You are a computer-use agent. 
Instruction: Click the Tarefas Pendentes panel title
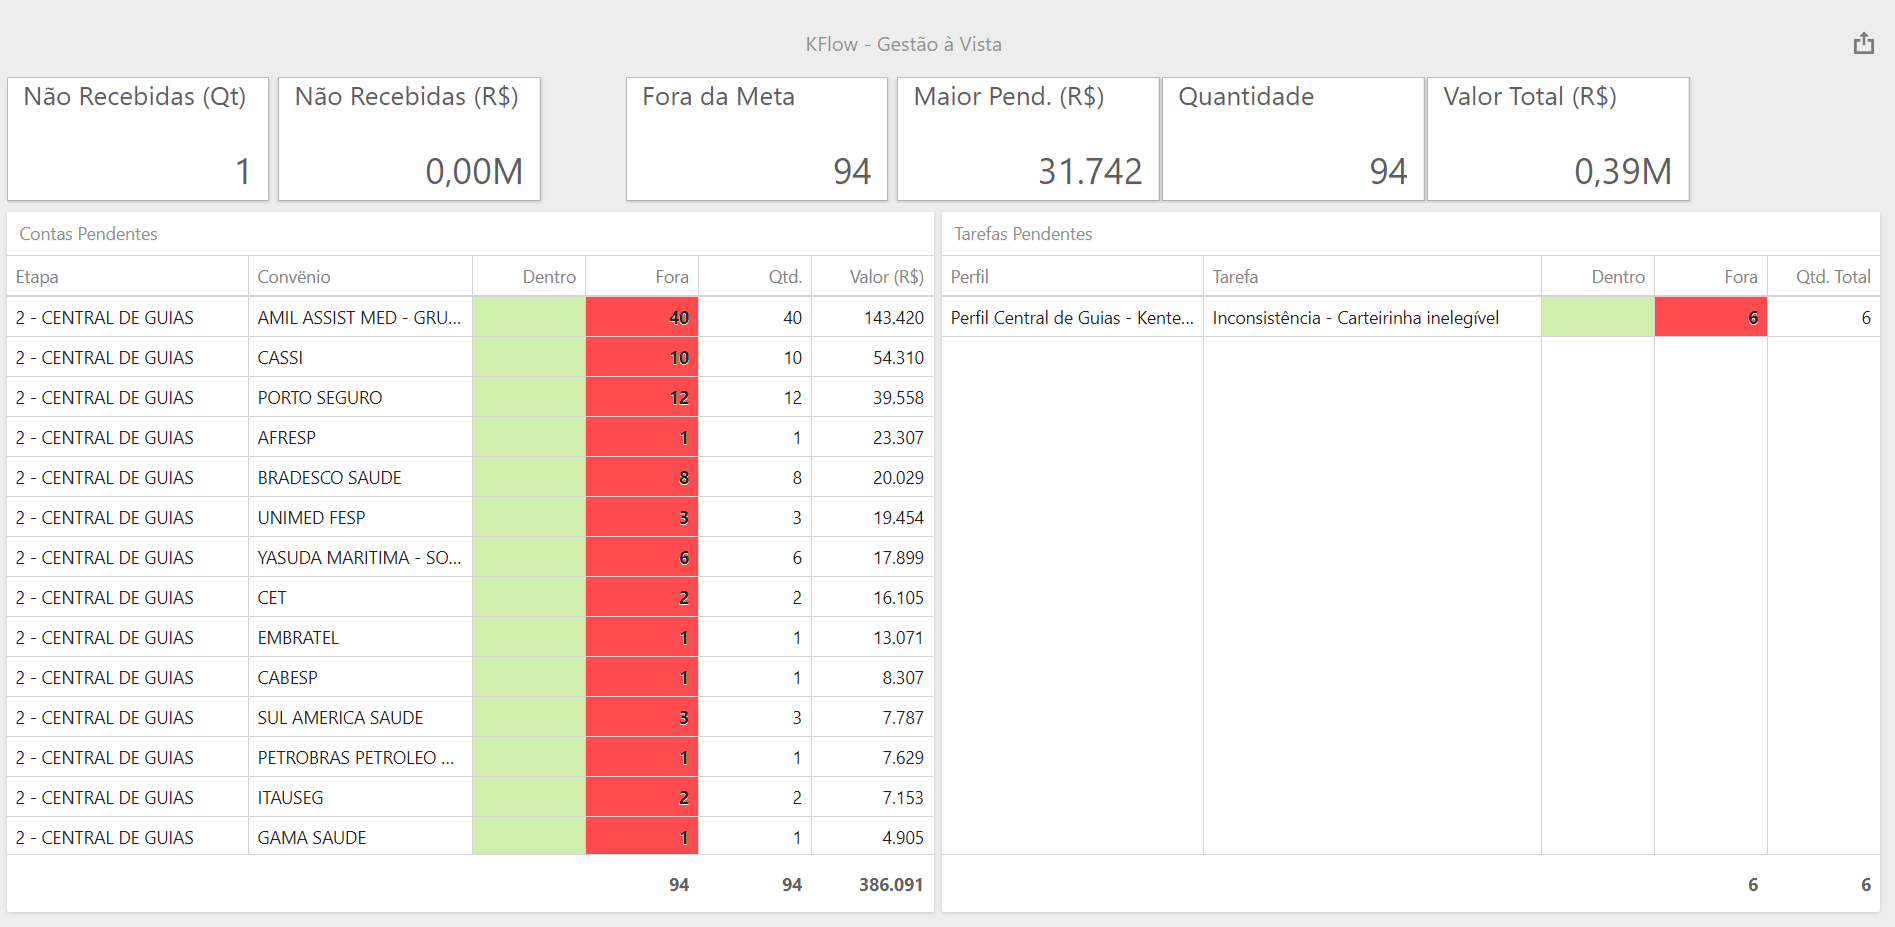[x=1023, y=234]
